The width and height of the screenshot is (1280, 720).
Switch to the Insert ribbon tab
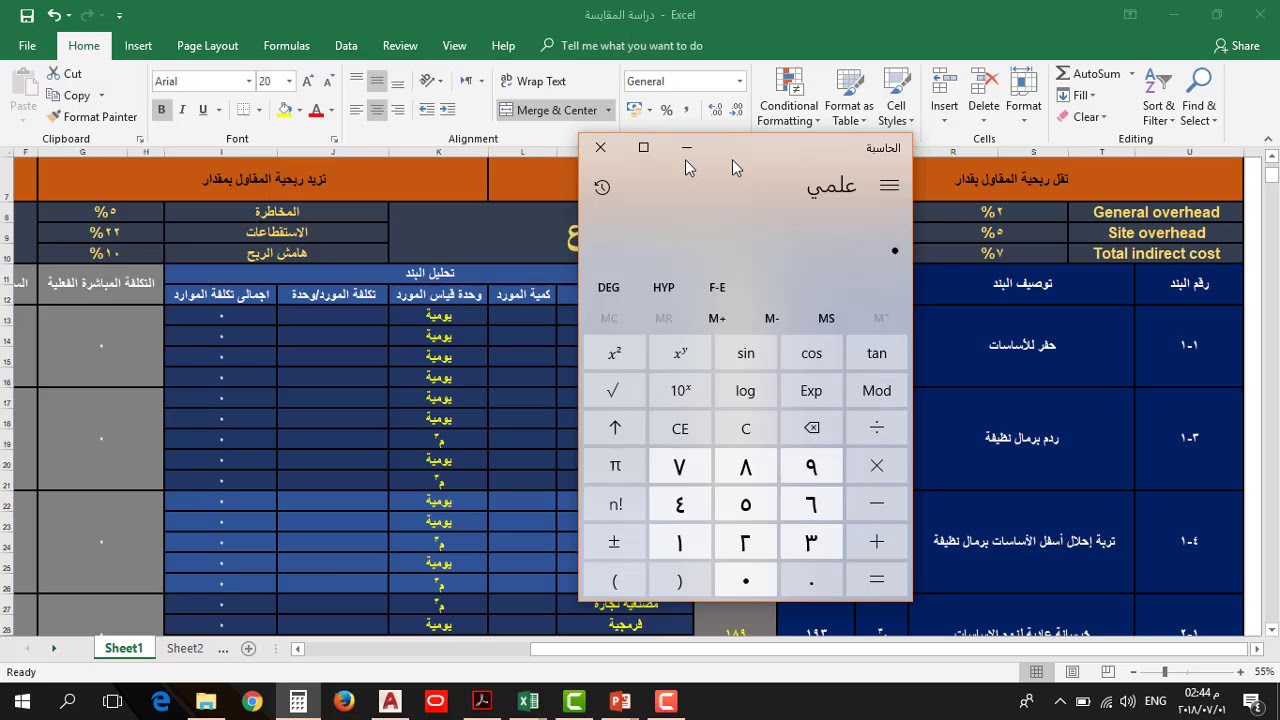138,46
